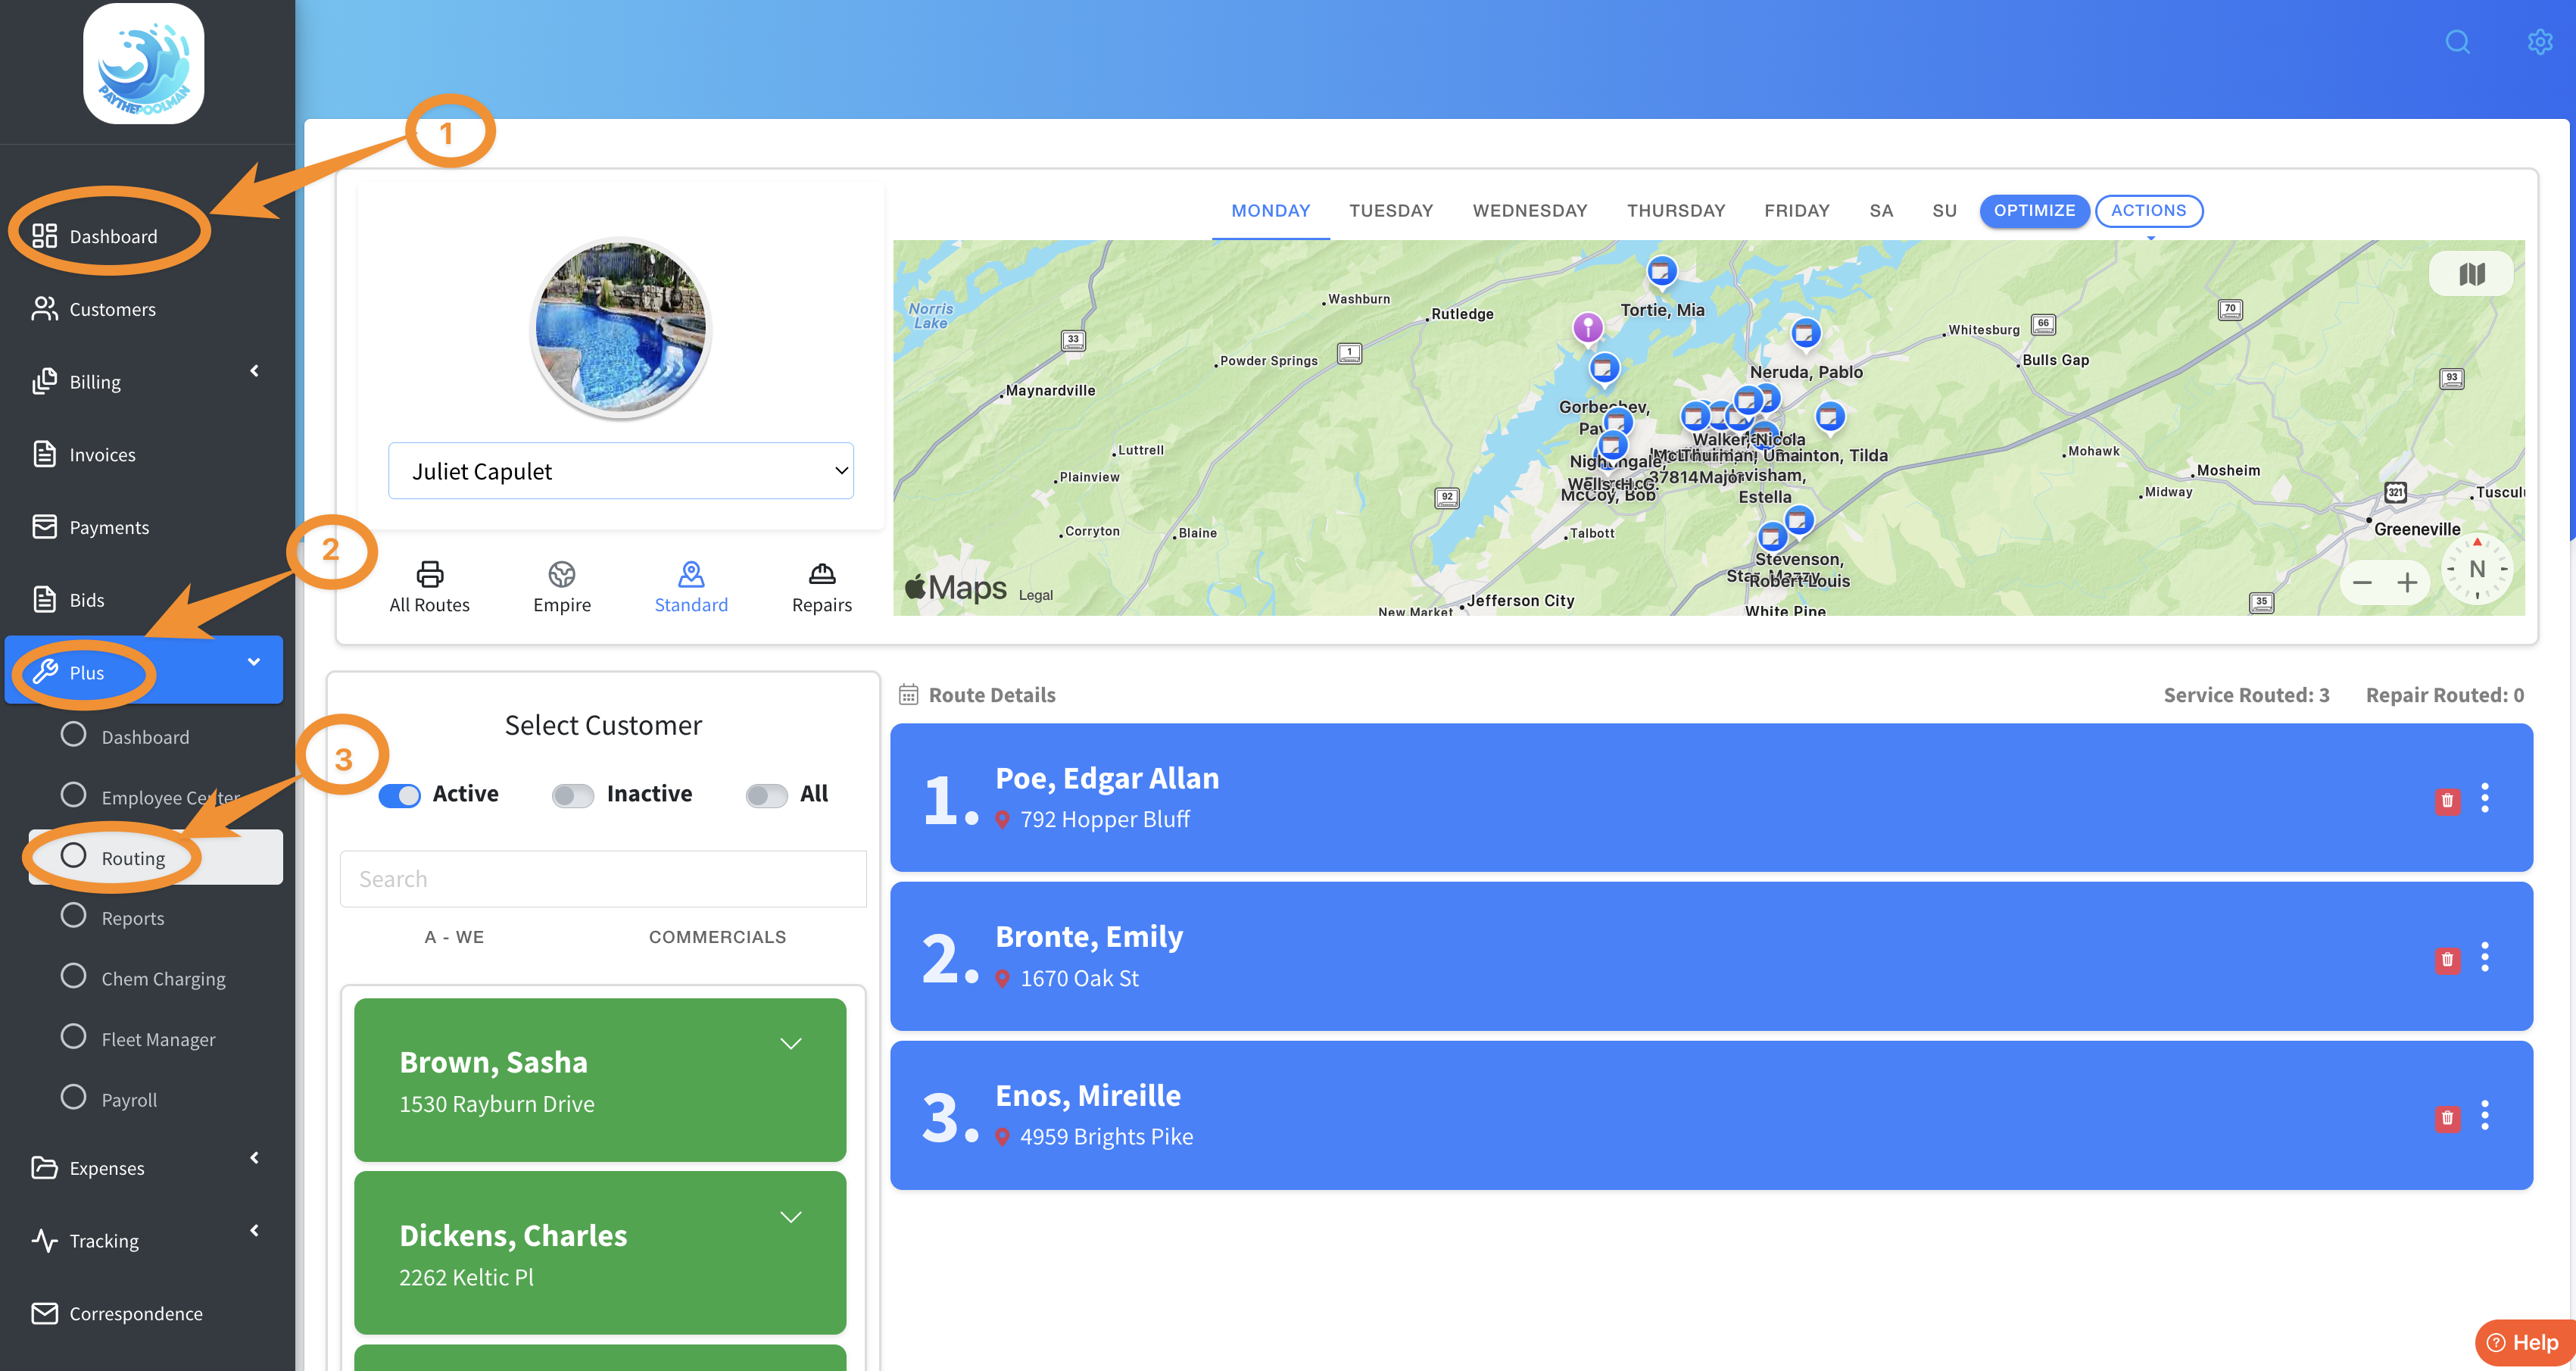Click the All Routes printer icon

pos(429,574)
